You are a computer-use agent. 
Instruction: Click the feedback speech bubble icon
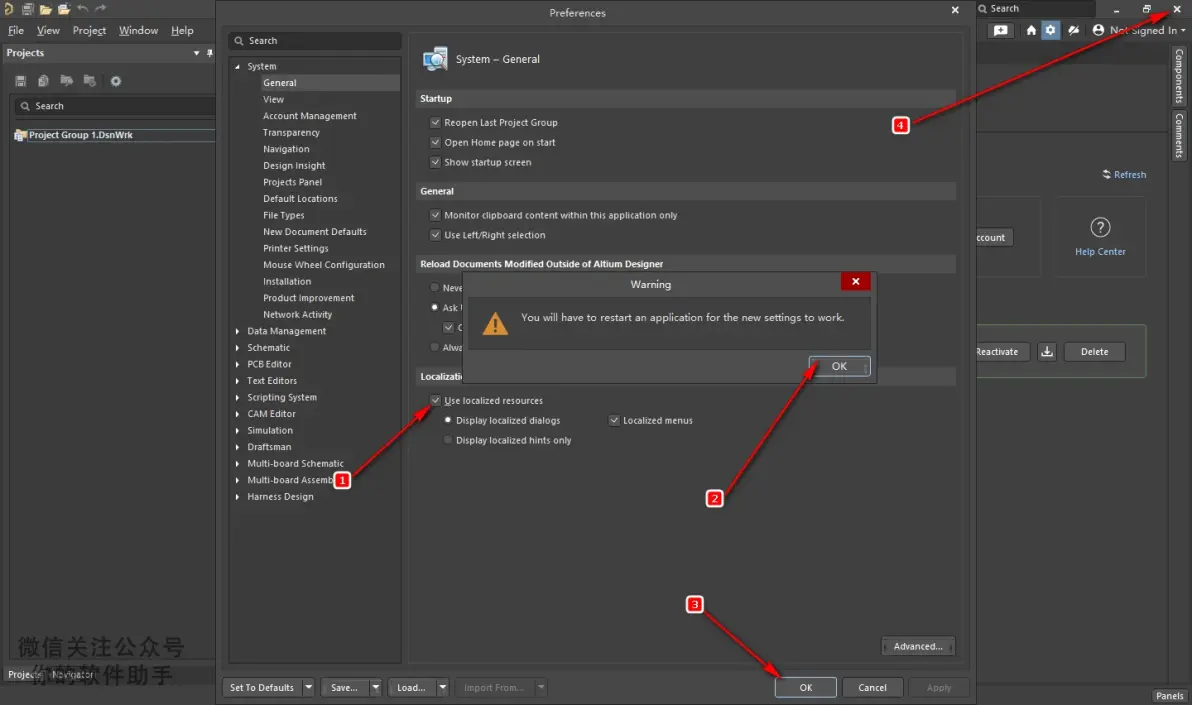click(1000, 30)
